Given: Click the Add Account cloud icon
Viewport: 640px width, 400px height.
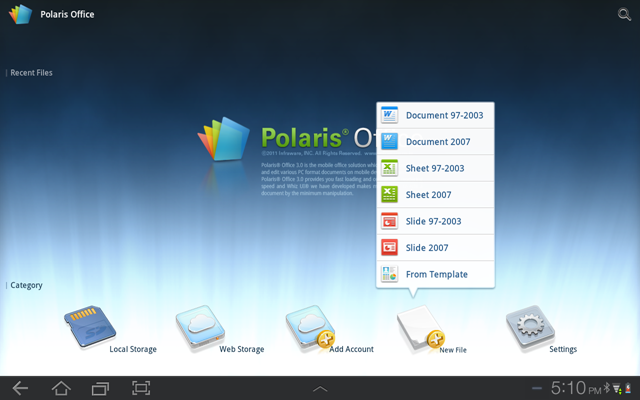Looking at the screenshot, I should pyautogui.click(x=310, y=327).
